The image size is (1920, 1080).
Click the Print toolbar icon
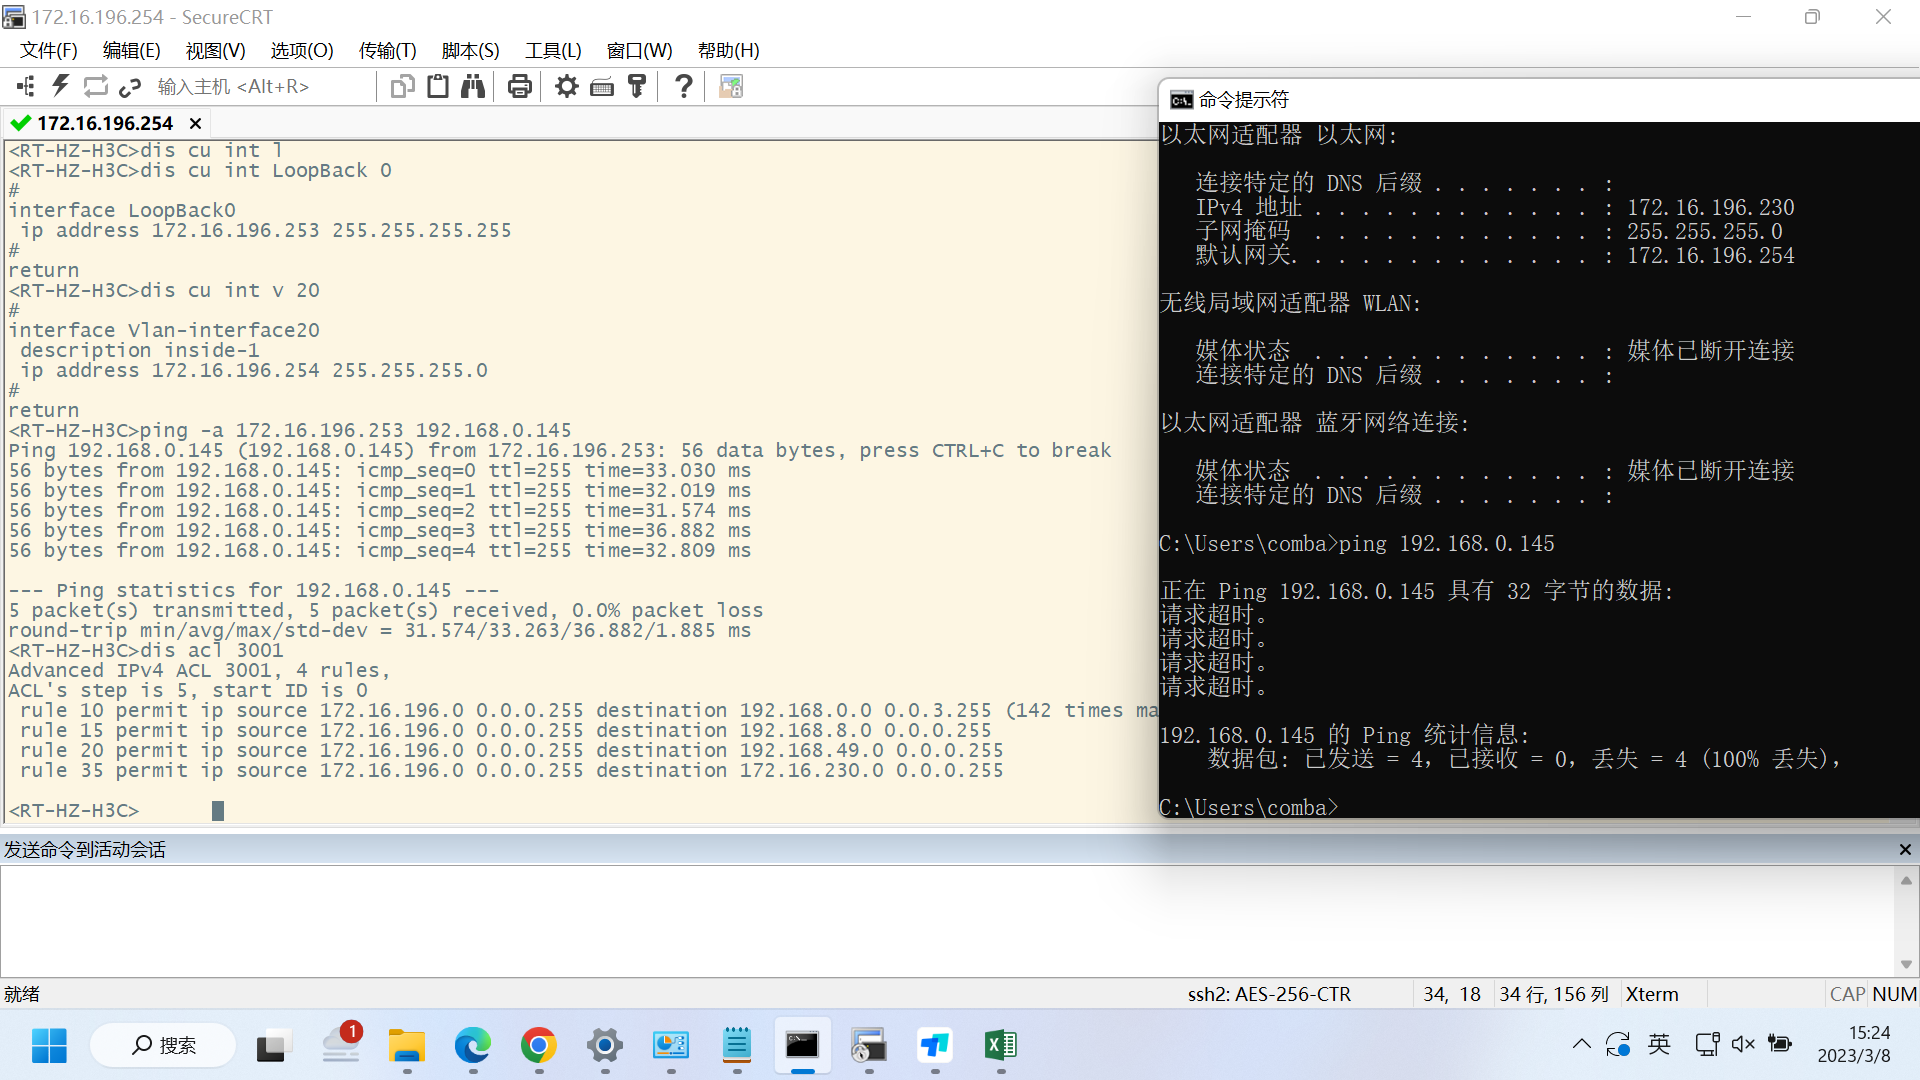coord(519,87)
